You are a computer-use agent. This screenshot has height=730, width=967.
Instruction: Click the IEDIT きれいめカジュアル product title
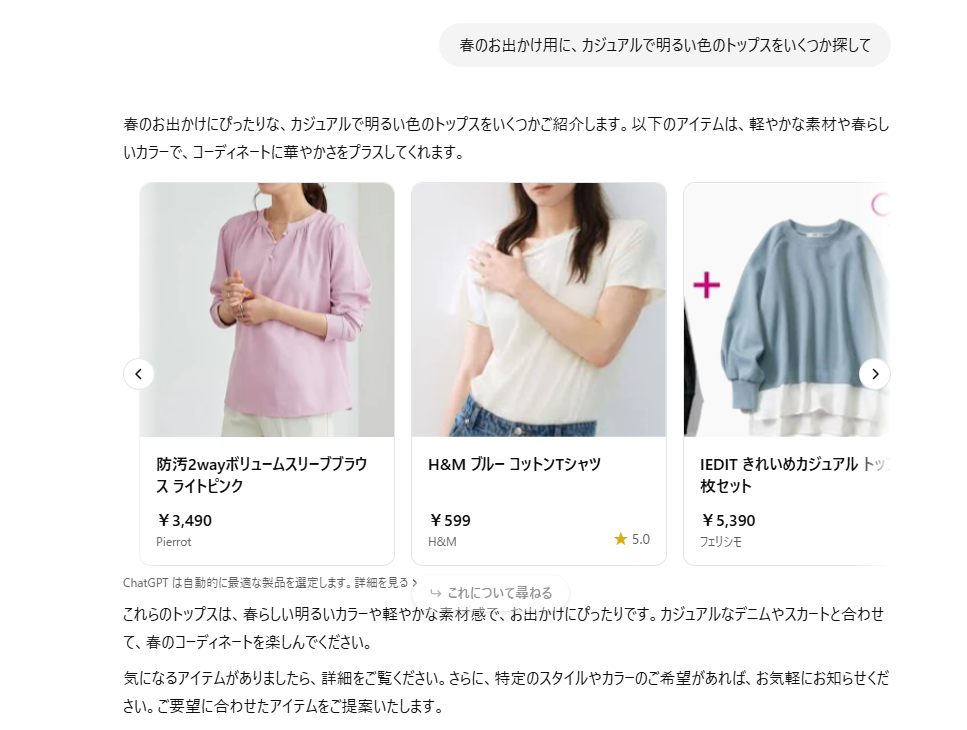click(x=794, y=475)
